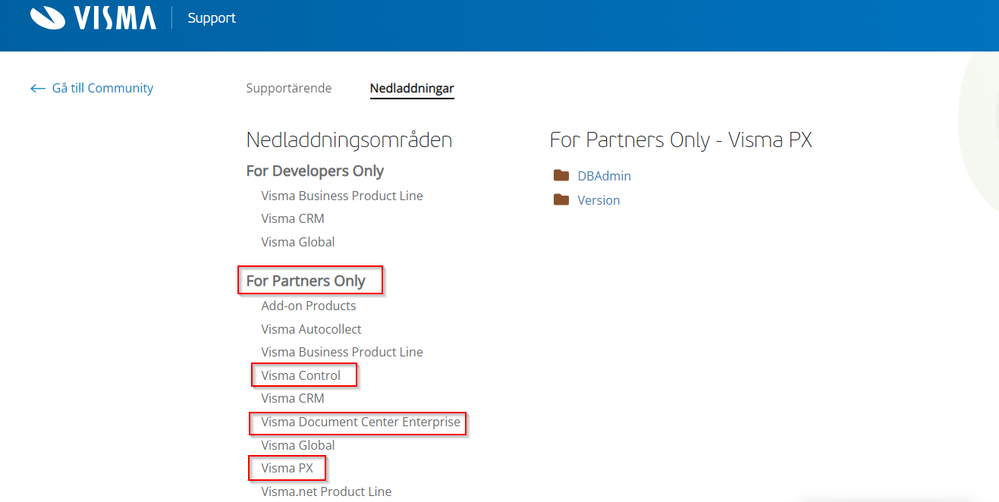
Task: Switch to the Supportärende tab
Action: click(x=289, y=88)
